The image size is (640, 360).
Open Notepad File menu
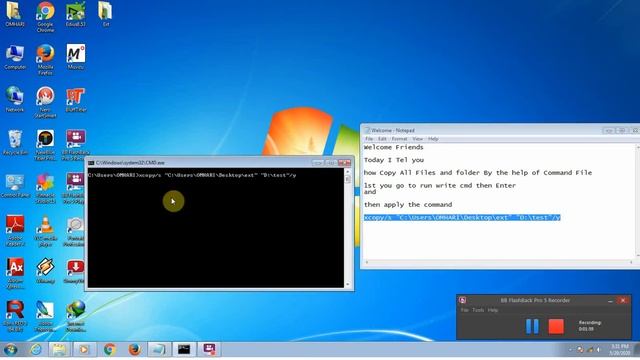pyautogui.click(x=369, y=139)
